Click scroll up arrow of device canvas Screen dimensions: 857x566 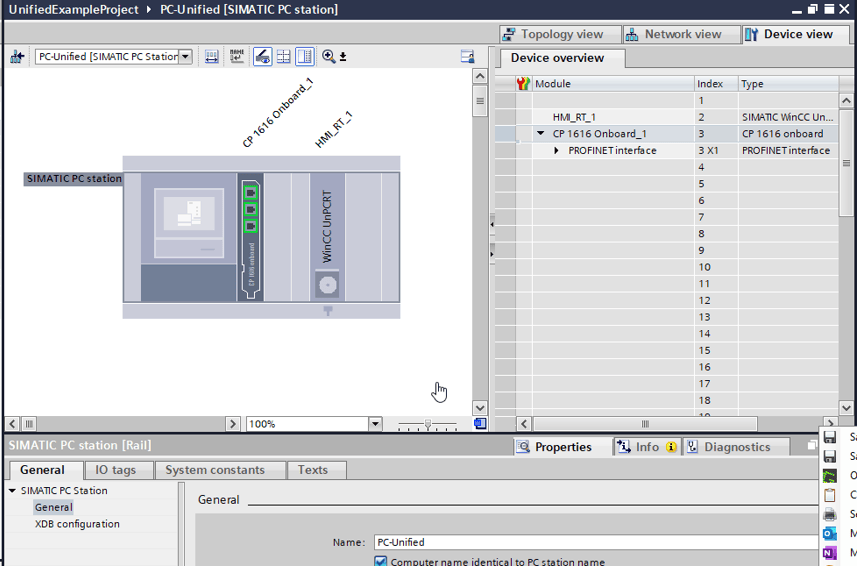(479, 76)
